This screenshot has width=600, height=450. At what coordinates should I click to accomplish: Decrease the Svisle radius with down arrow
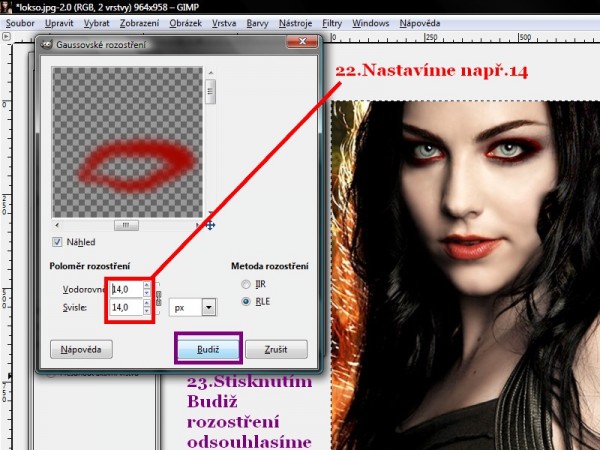(147, 311)
